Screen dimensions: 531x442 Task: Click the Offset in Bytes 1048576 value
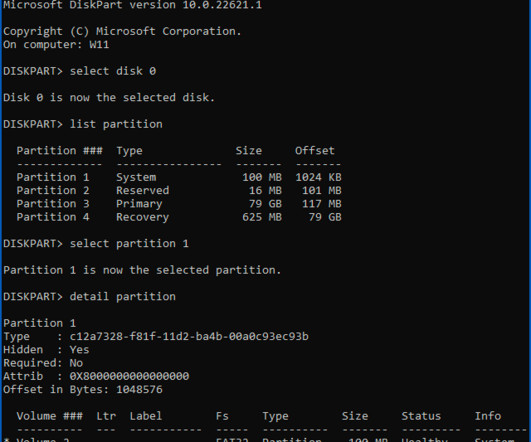click(139, 390)
